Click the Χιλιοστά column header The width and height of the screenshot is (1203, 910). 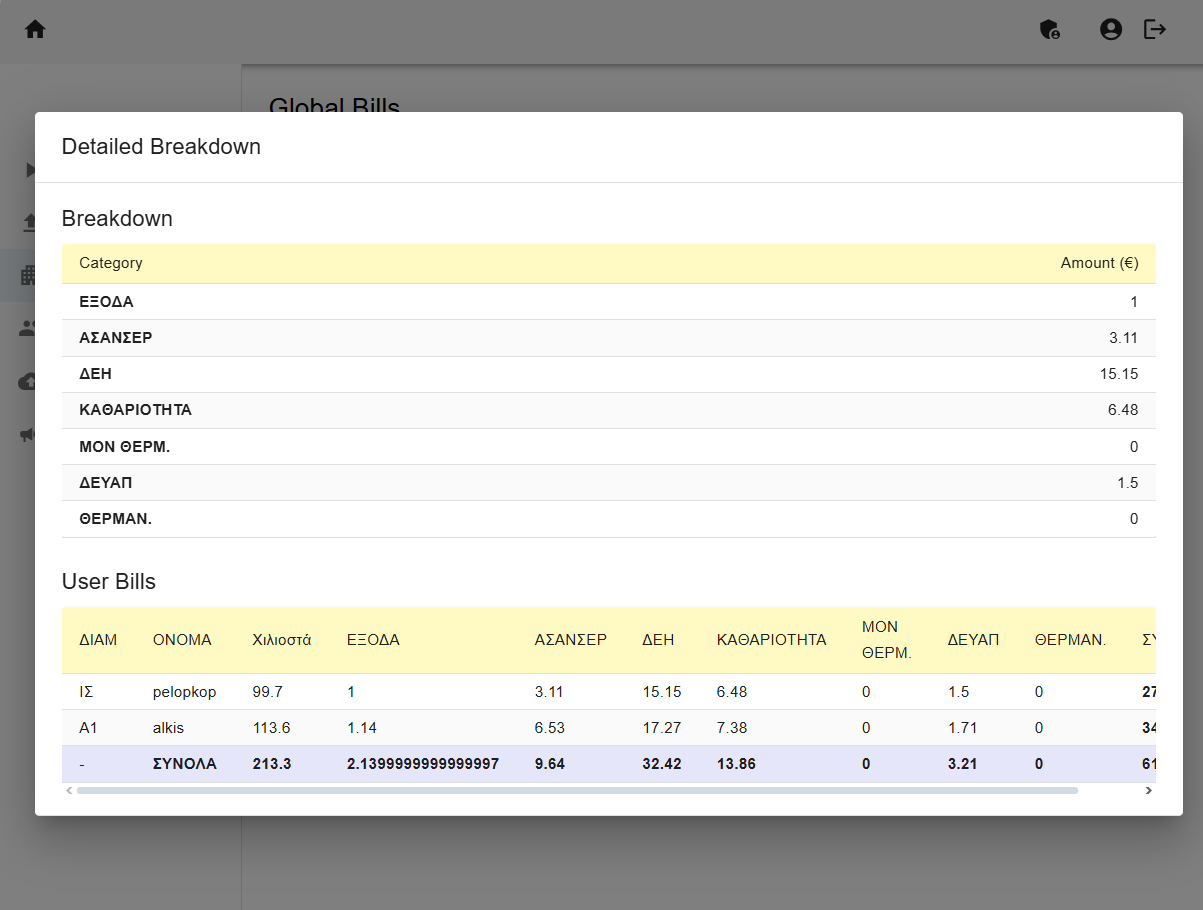(x=282, y=640)
